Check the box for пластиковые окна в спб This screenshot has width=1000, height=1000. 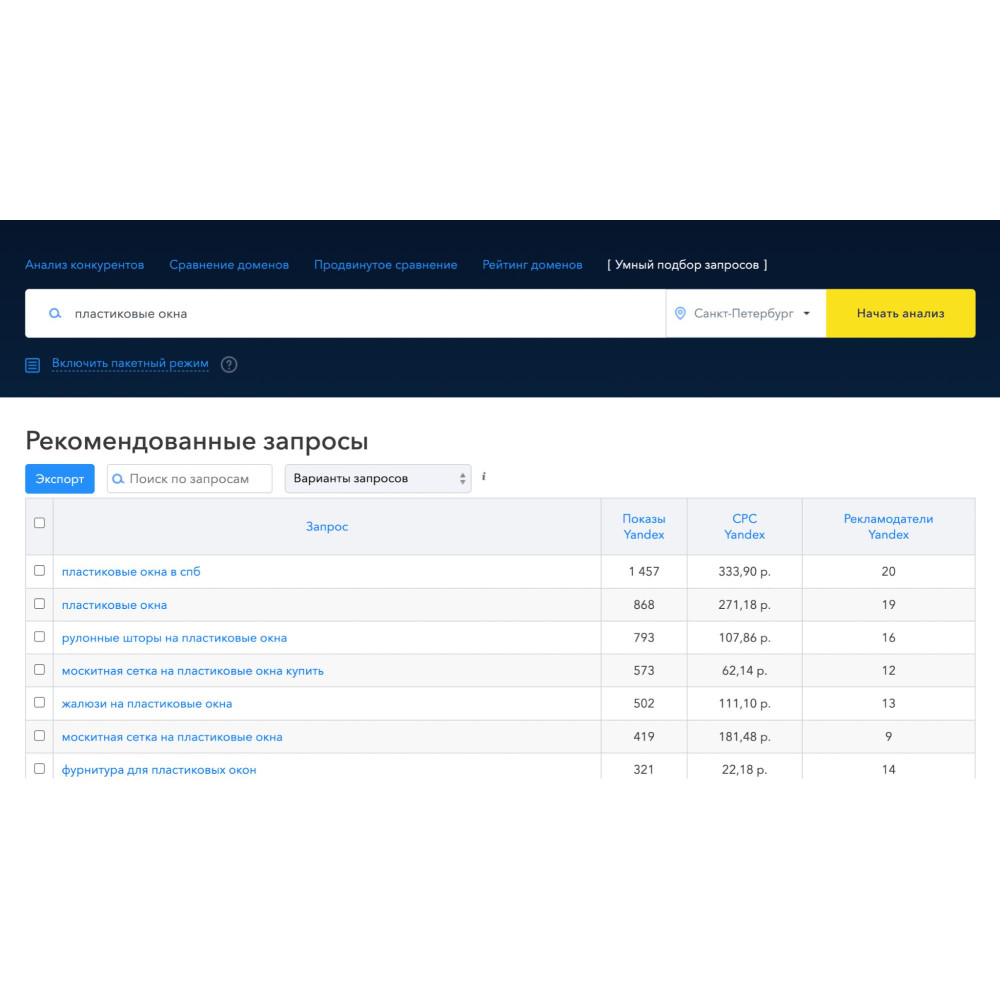coord(39,571)
